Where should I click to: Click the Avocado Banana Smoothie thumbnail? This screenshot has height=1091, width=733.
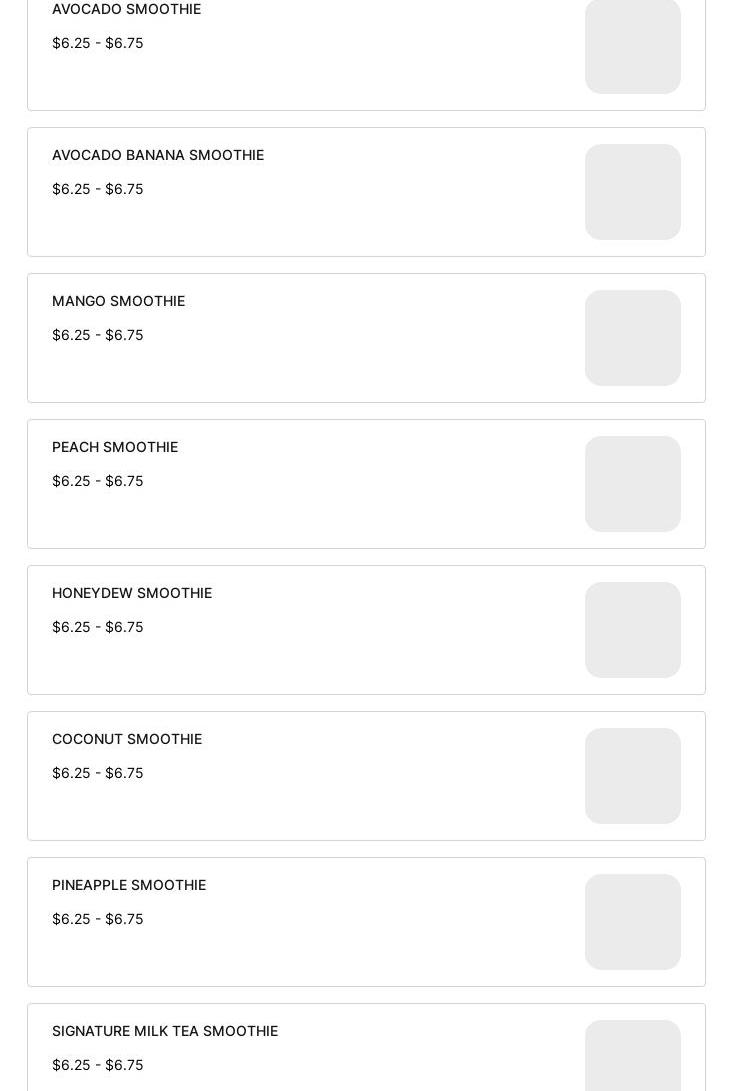632,192
